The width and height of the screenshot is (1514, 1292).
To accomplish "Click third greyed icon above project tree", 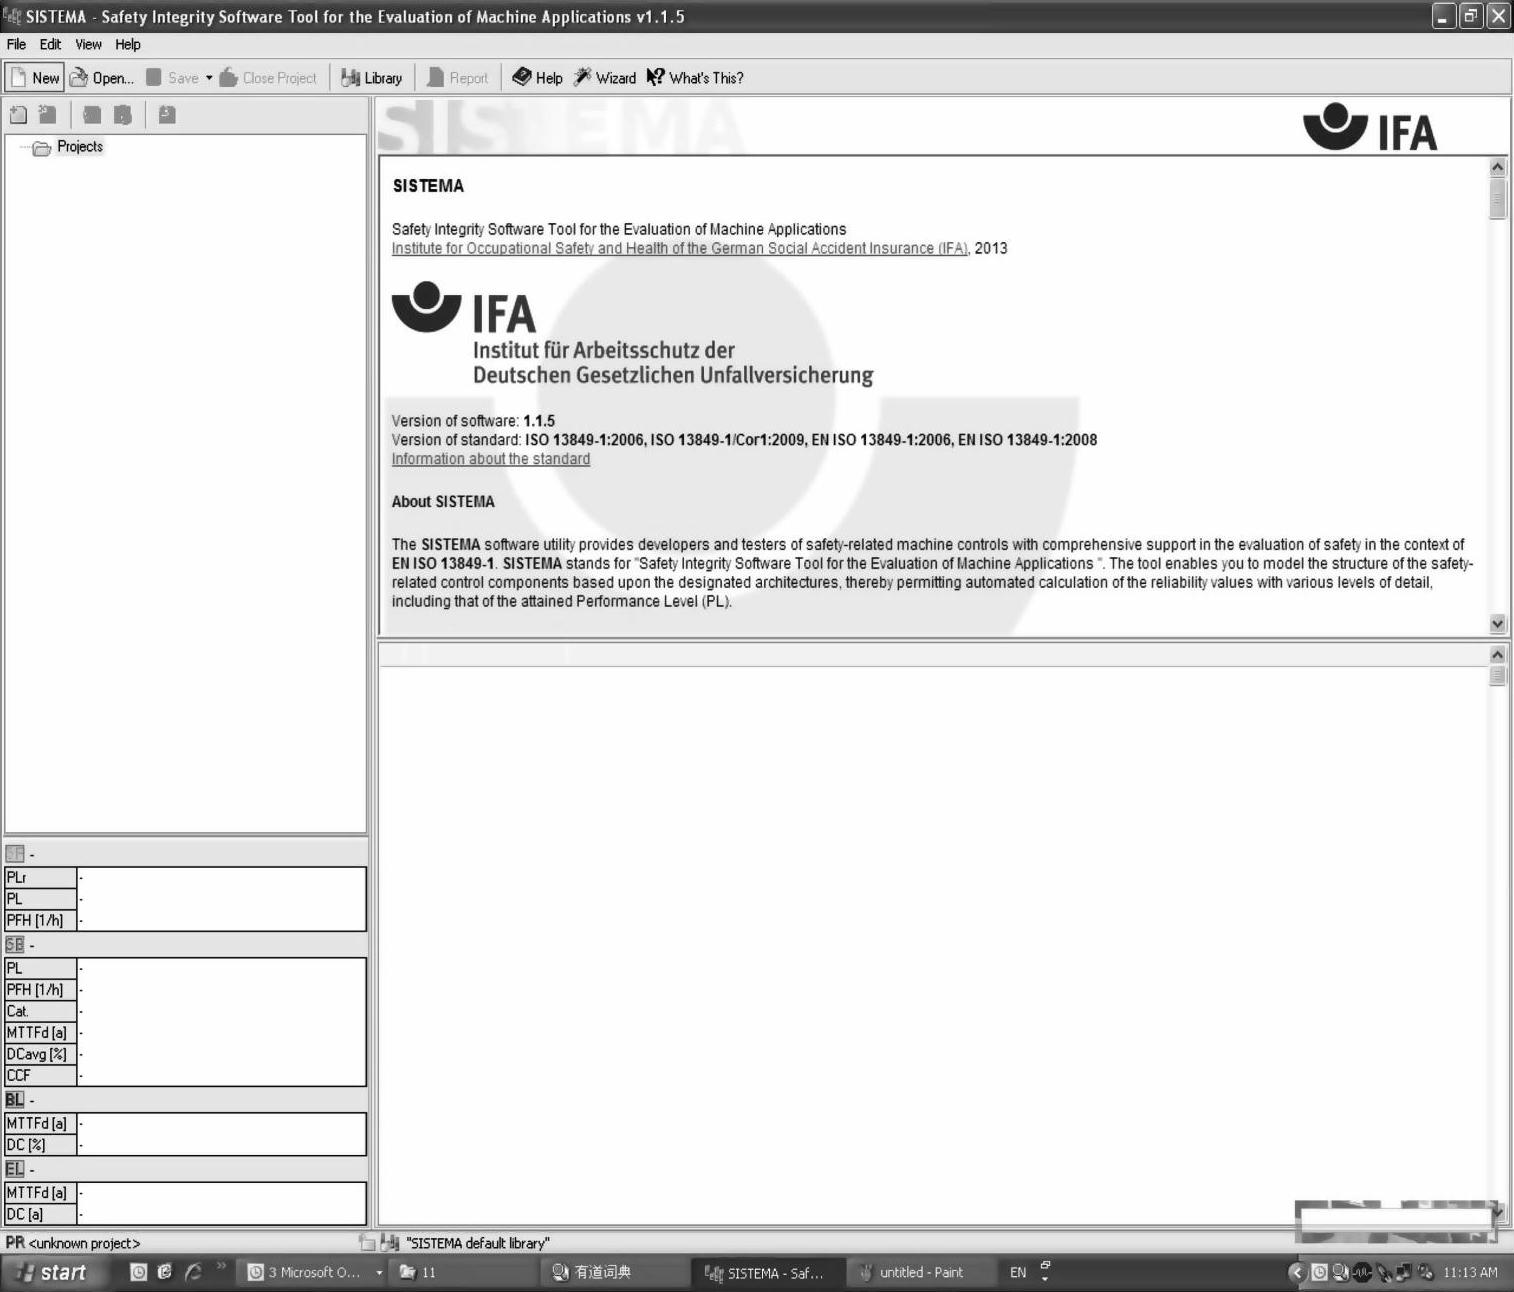I will 92,115.
